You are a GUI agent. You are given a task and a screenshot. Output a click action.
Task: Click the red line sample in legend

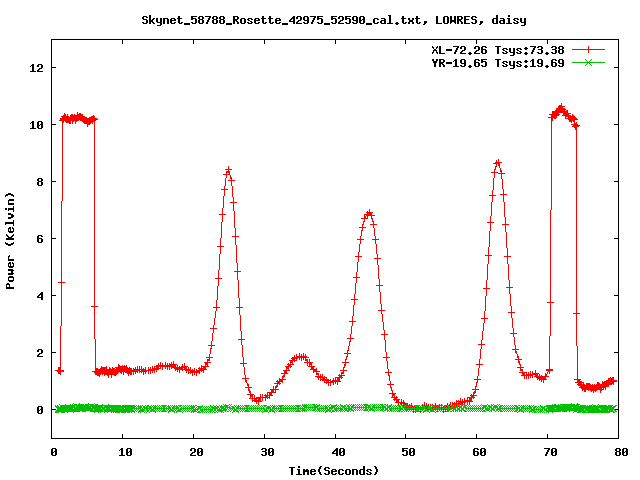(588, 50)
